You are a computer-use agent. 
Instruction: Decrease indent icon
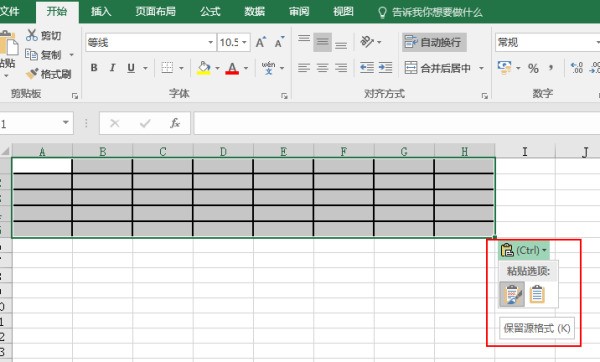tap(367, 68)
